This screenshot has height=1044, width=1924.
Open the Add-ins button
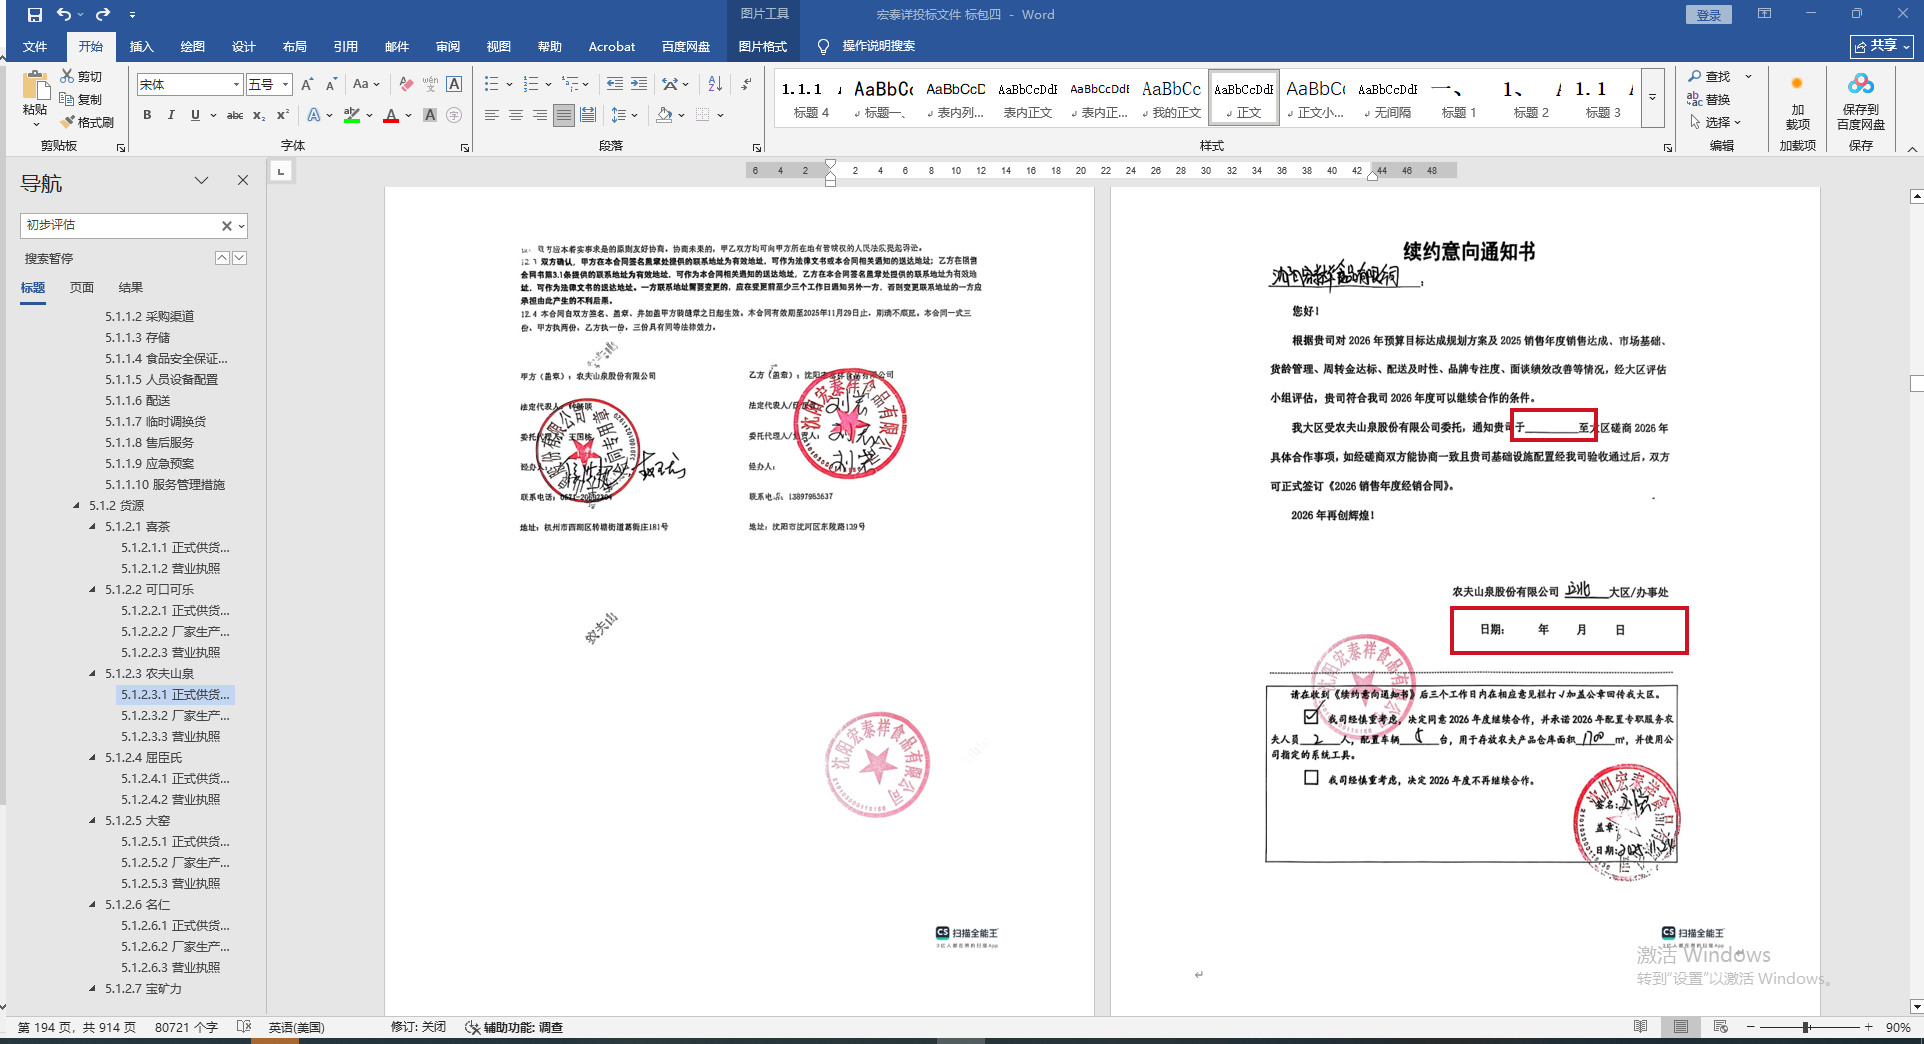click(x=1797, y=101)
